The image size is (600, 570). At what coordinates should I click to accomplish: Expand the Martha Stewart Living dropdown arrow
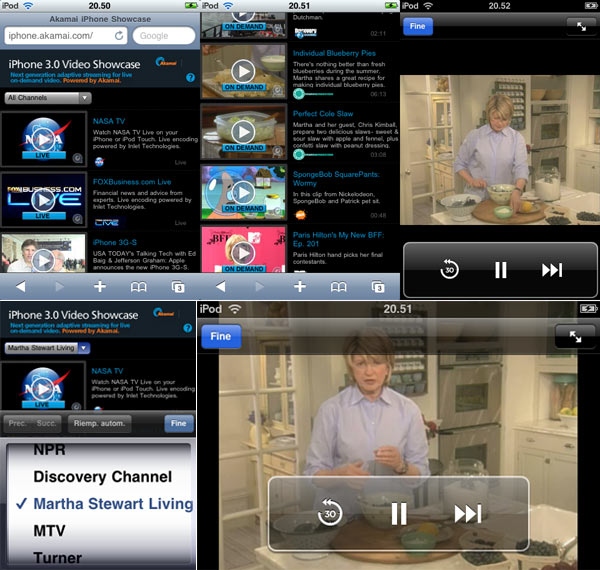(x=83, y=348)
